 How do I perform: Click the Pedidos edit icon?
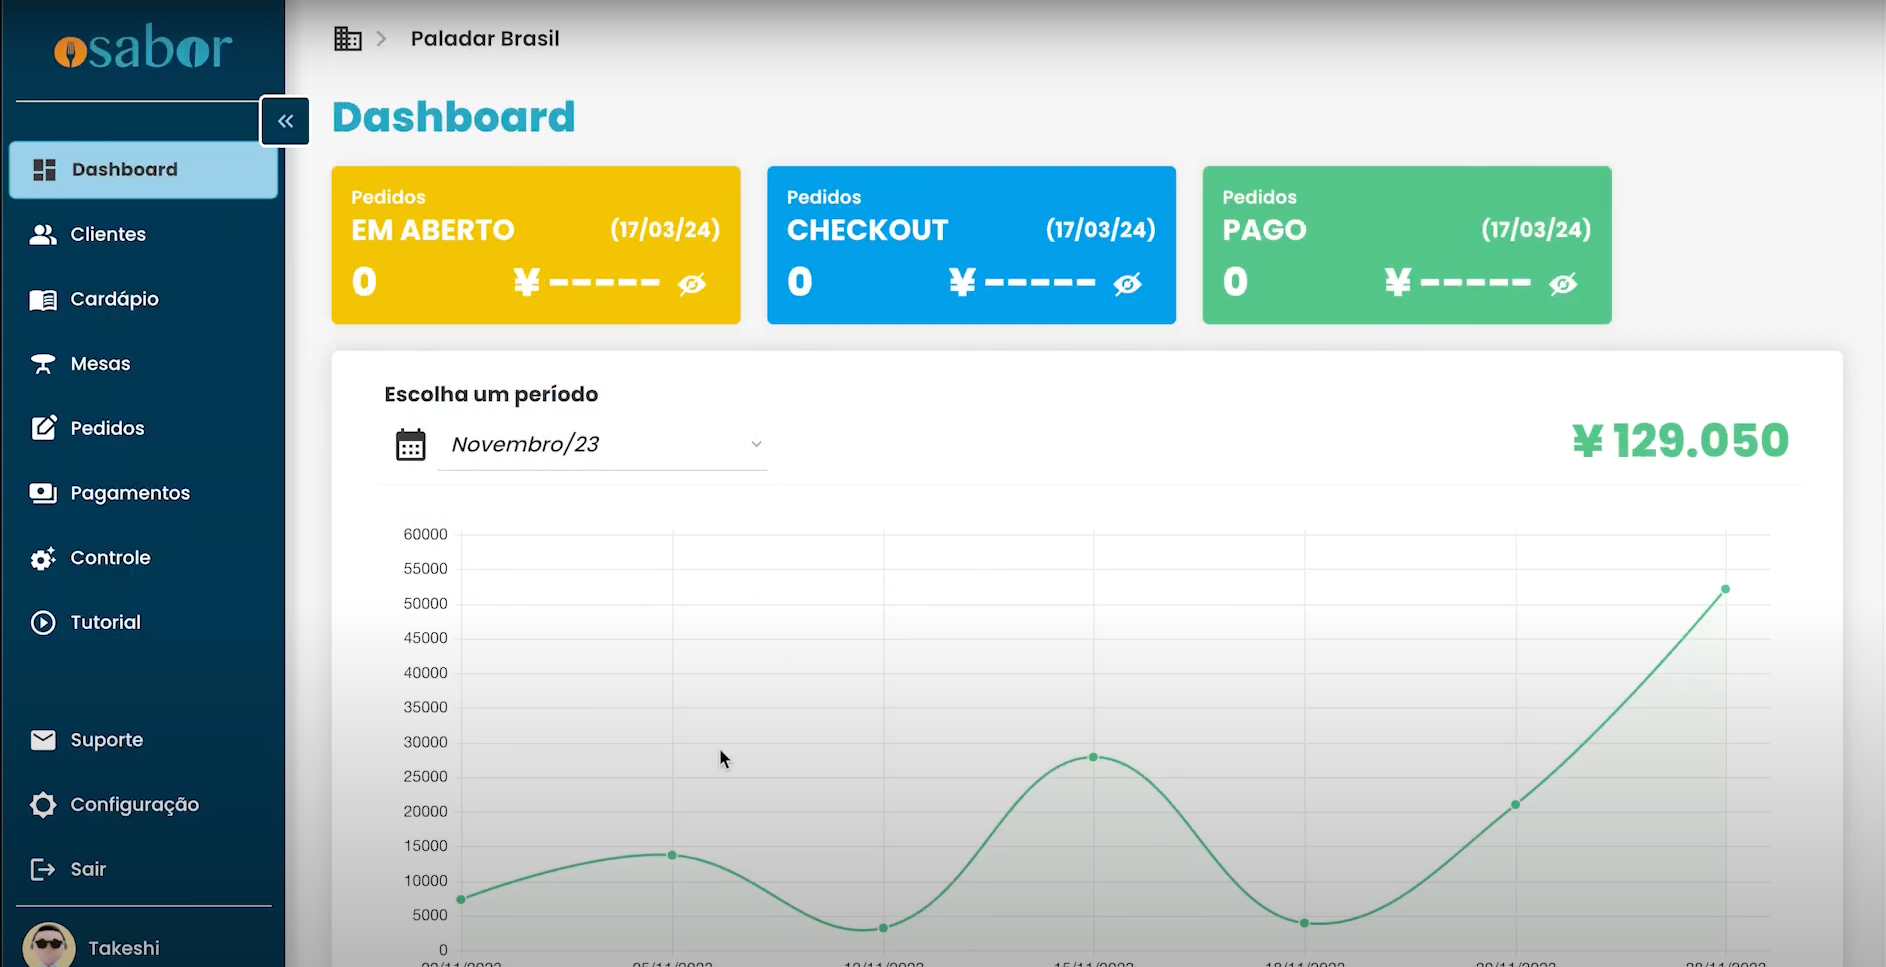click(43, 428)
